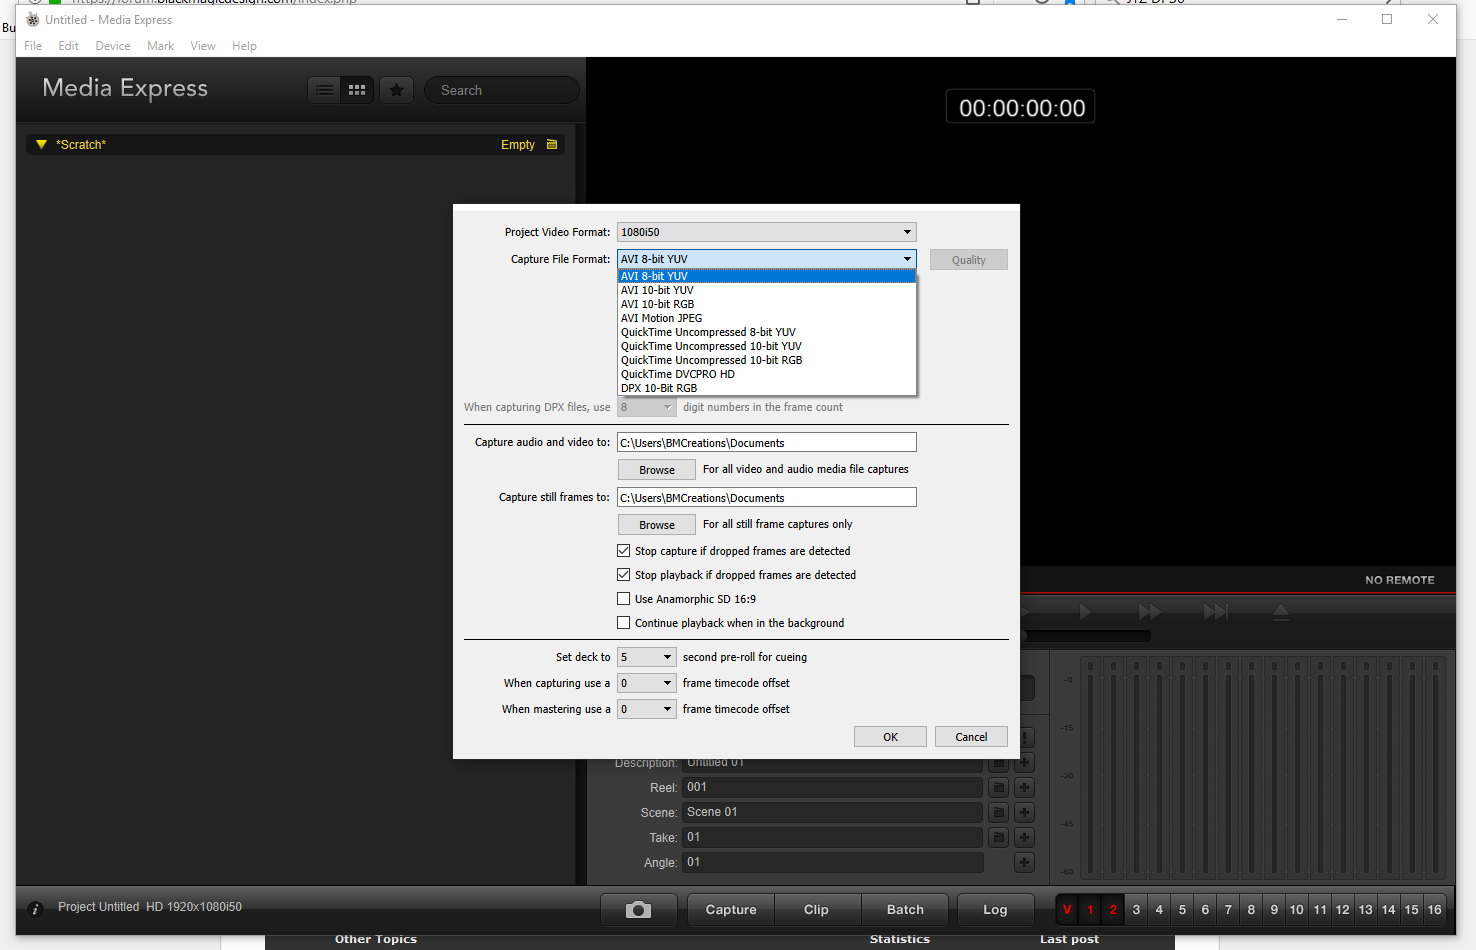The image size is (1476, 950).
Task: Select DPX 10-Bit RGB format
Action: point(766,388)
